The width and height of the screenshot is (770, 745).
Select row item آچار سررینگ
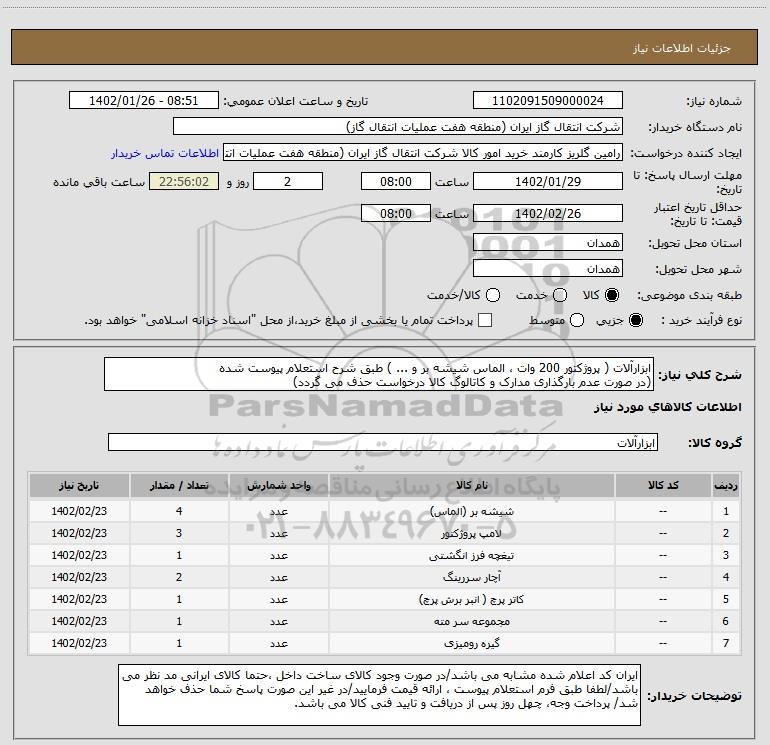coord(471,578)
